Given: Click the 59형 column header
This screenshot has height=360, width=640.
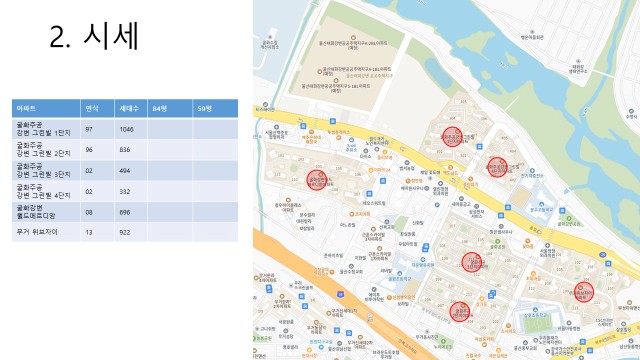Looking at the screenshot, I should coord(215,109).
